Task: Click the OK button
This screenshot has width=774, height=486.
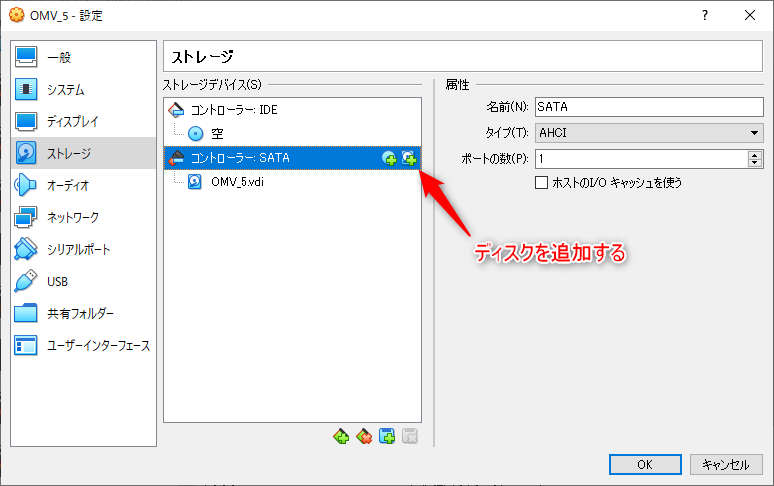Action: point(645,464)
